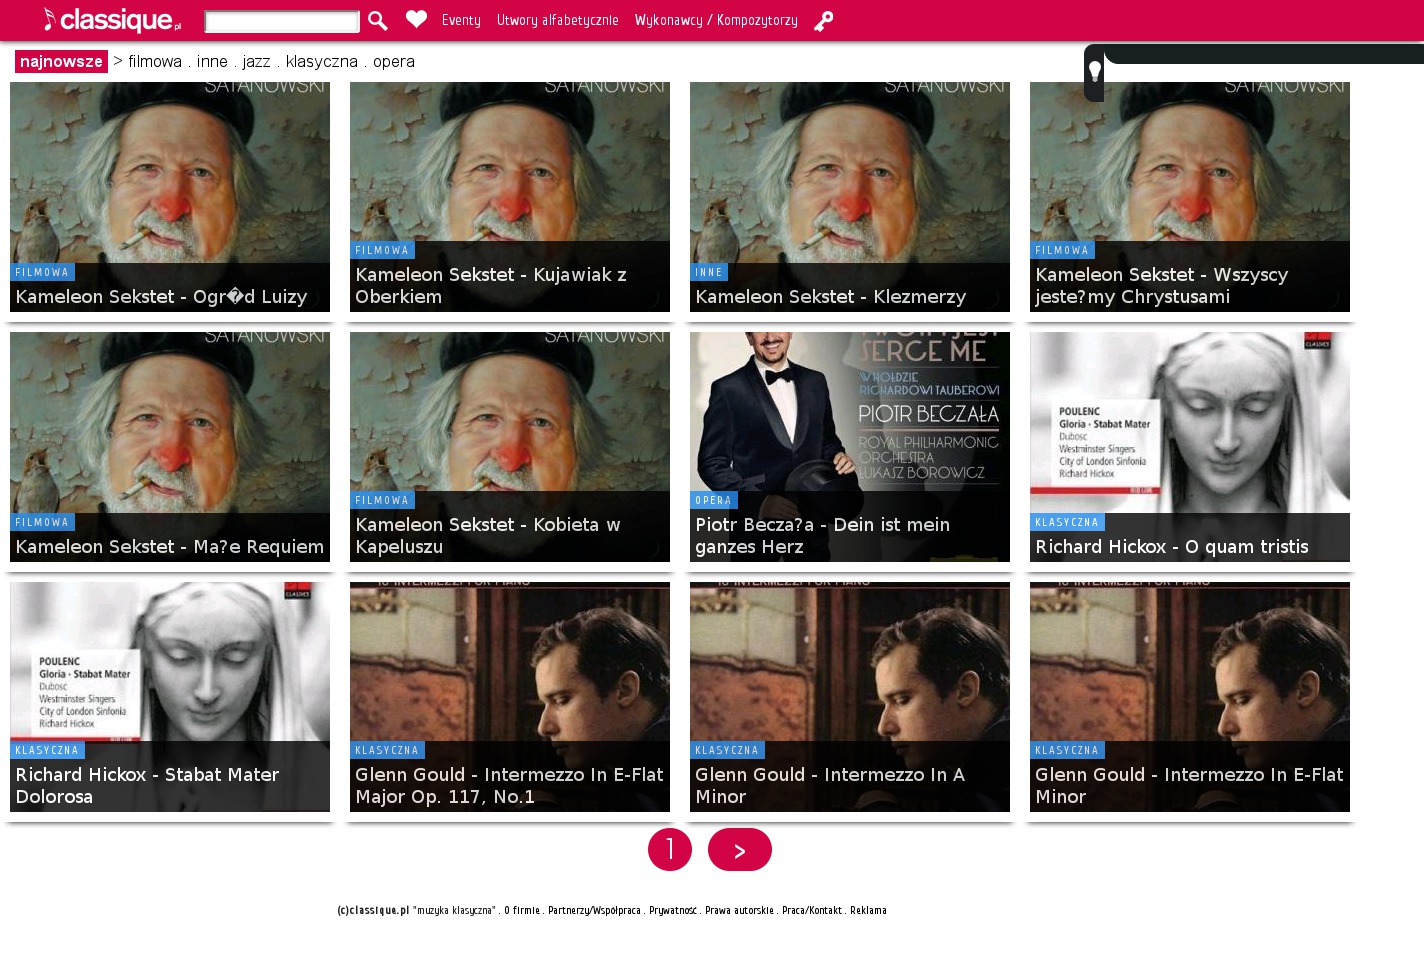
Task: Go to next page with arrow button
Action: 739,850
